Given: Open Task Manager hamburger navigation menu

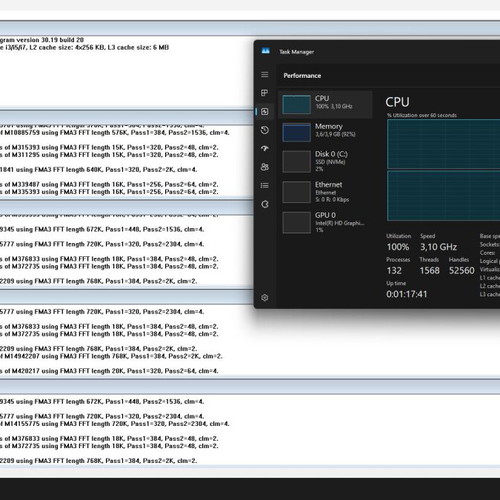Looking at the screenshot, I should (x=265, y=75).
